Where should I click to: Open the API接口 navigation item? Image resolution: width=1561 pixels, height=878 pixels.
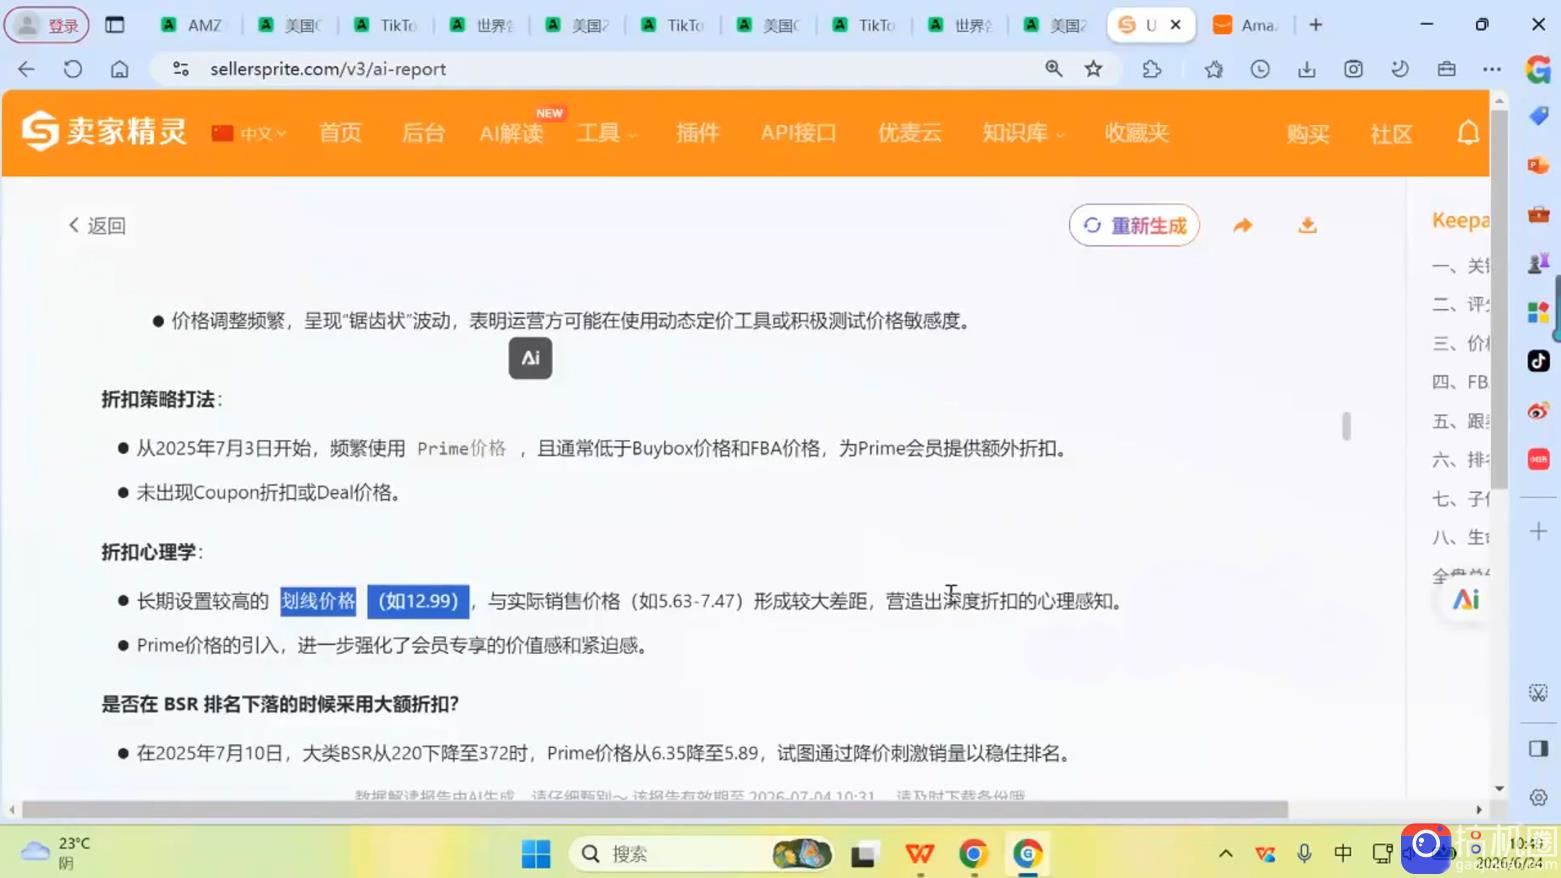point(798,133)
